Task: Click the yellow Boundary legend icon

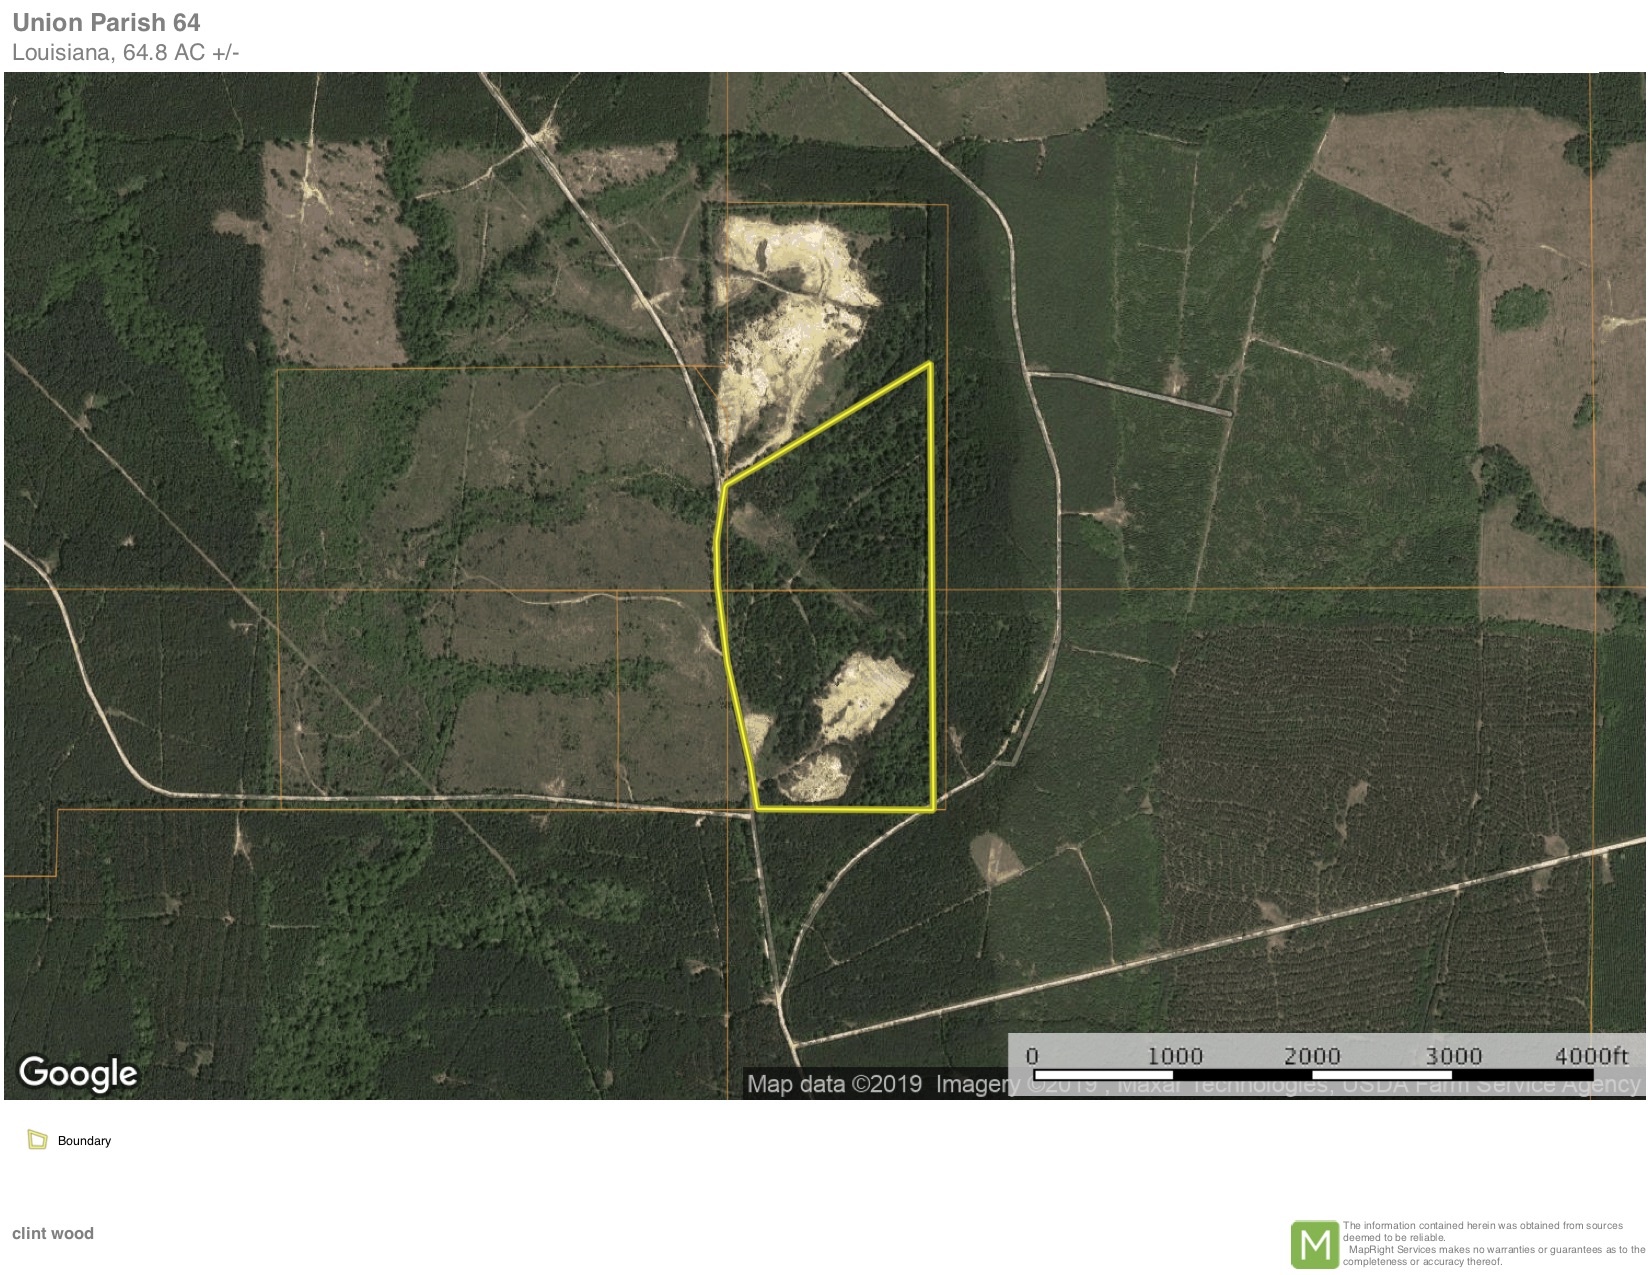Action: pyautogui.click(x=38, y=1140)
